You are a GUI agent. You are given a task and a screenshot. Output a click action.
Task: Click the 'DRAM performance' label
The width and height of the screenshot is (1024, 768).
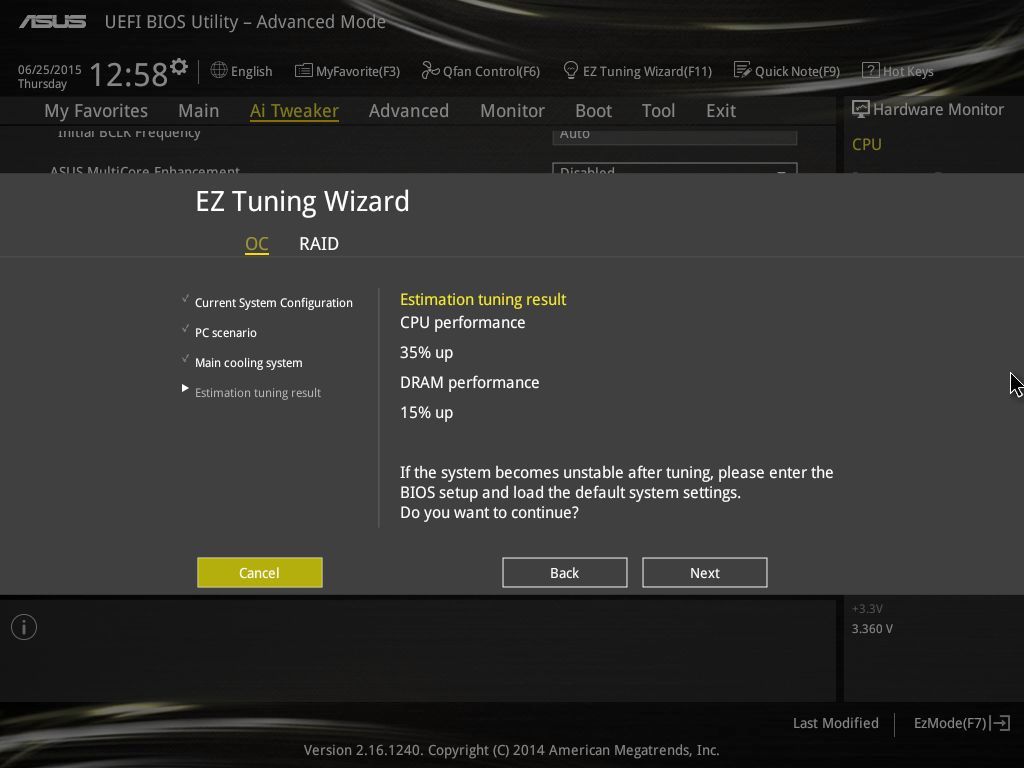tap(470, 383)
